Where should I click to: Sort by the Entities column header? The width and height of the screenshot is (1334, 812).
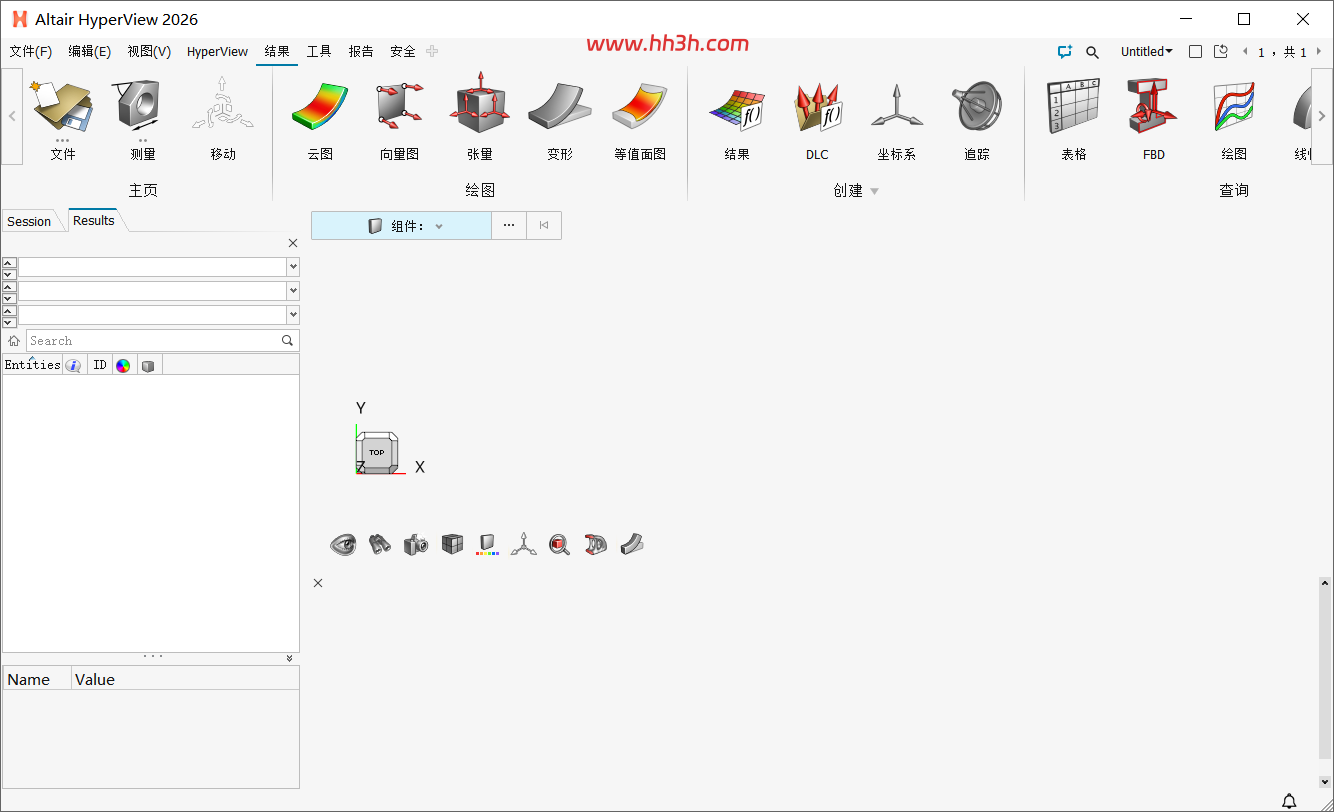click(32, 365)
